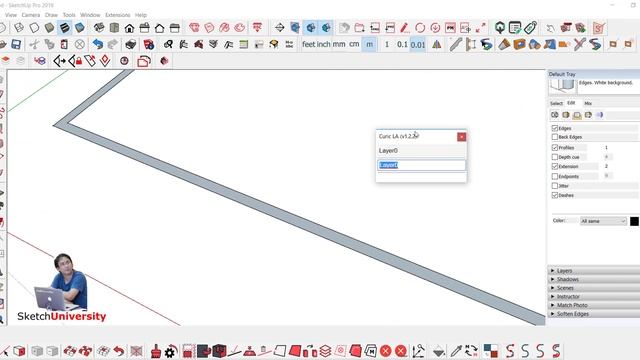Toggle the Extension checkbox
Screen dimensions: 640x360
pos(554,166)
